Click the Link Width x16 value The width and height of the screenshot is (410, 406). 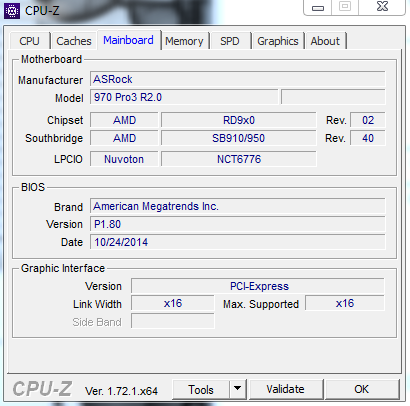[x=173, y=303]
